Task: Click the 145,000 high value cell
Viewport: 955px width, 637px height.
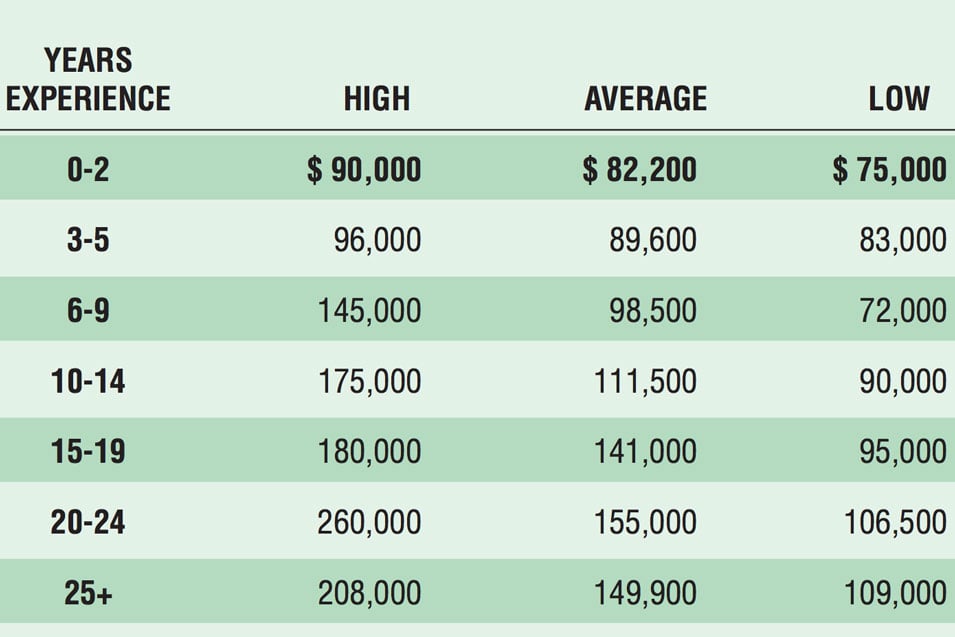Action: (370, 311)
